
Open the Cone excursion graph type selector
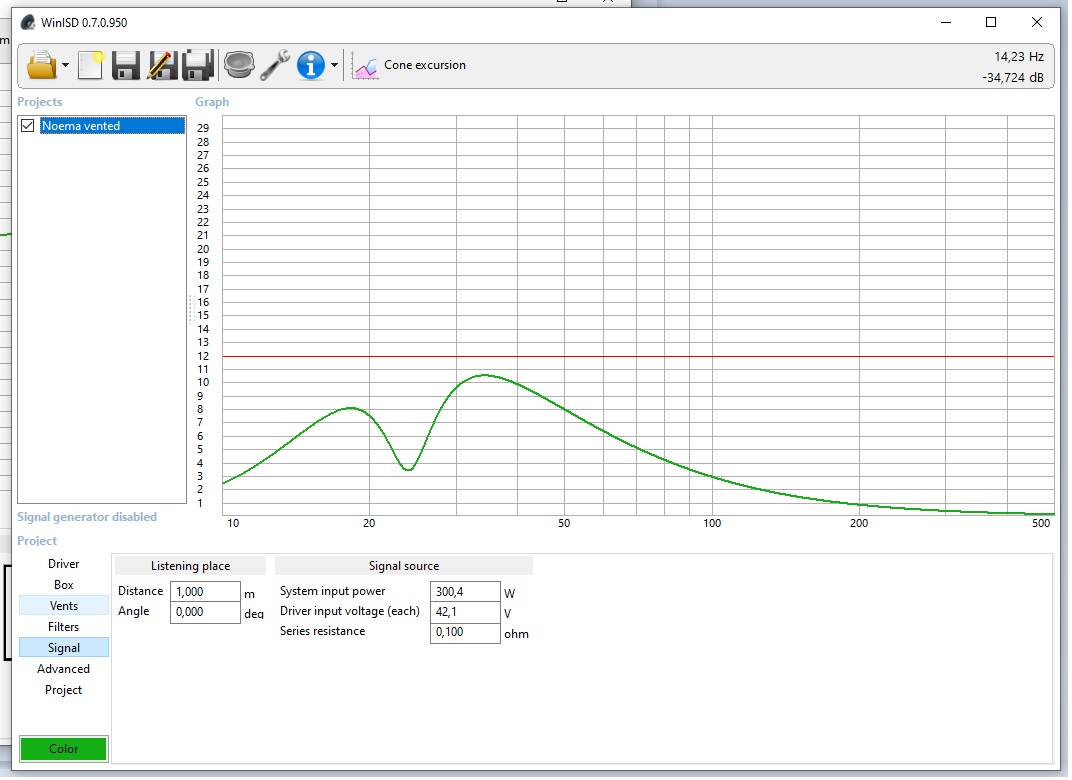(x=410, y=65)
